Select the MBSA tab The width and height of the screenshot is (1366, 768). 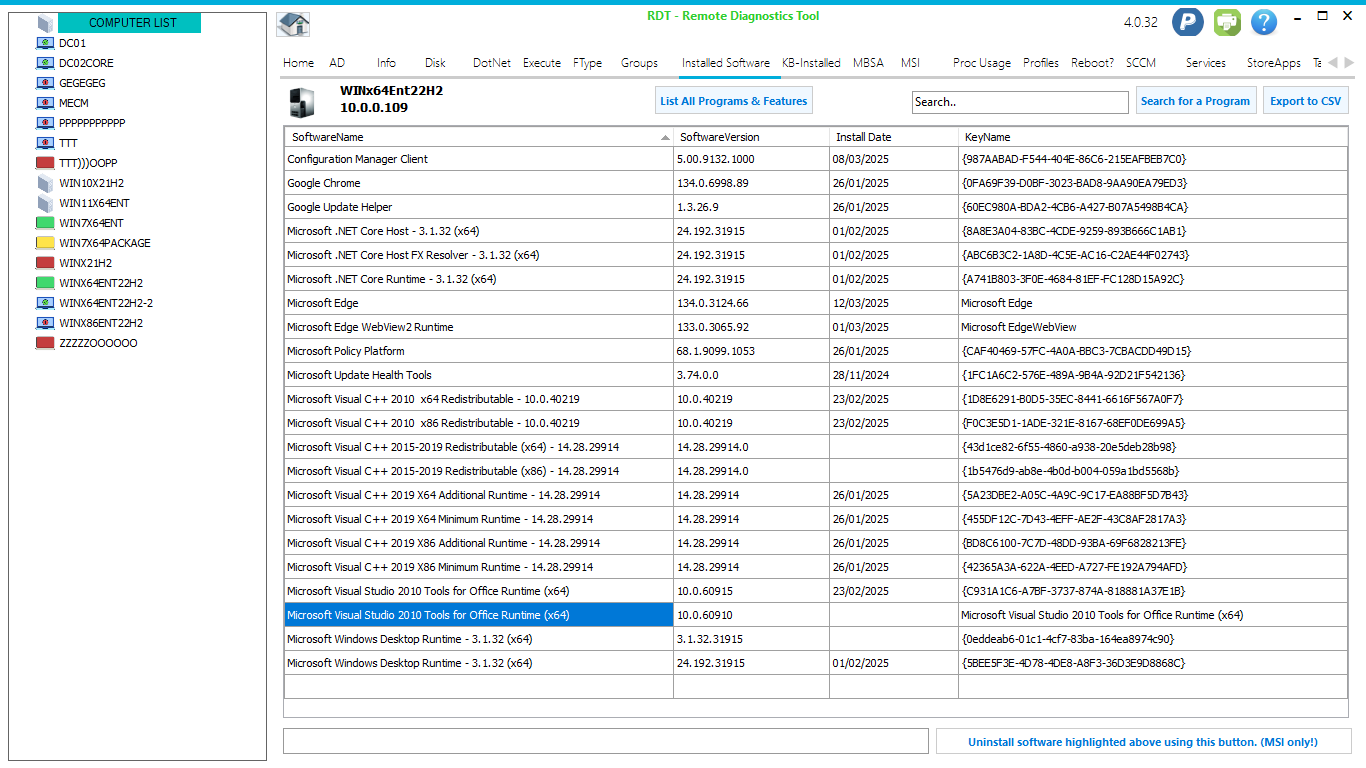(x=868, y=62)
